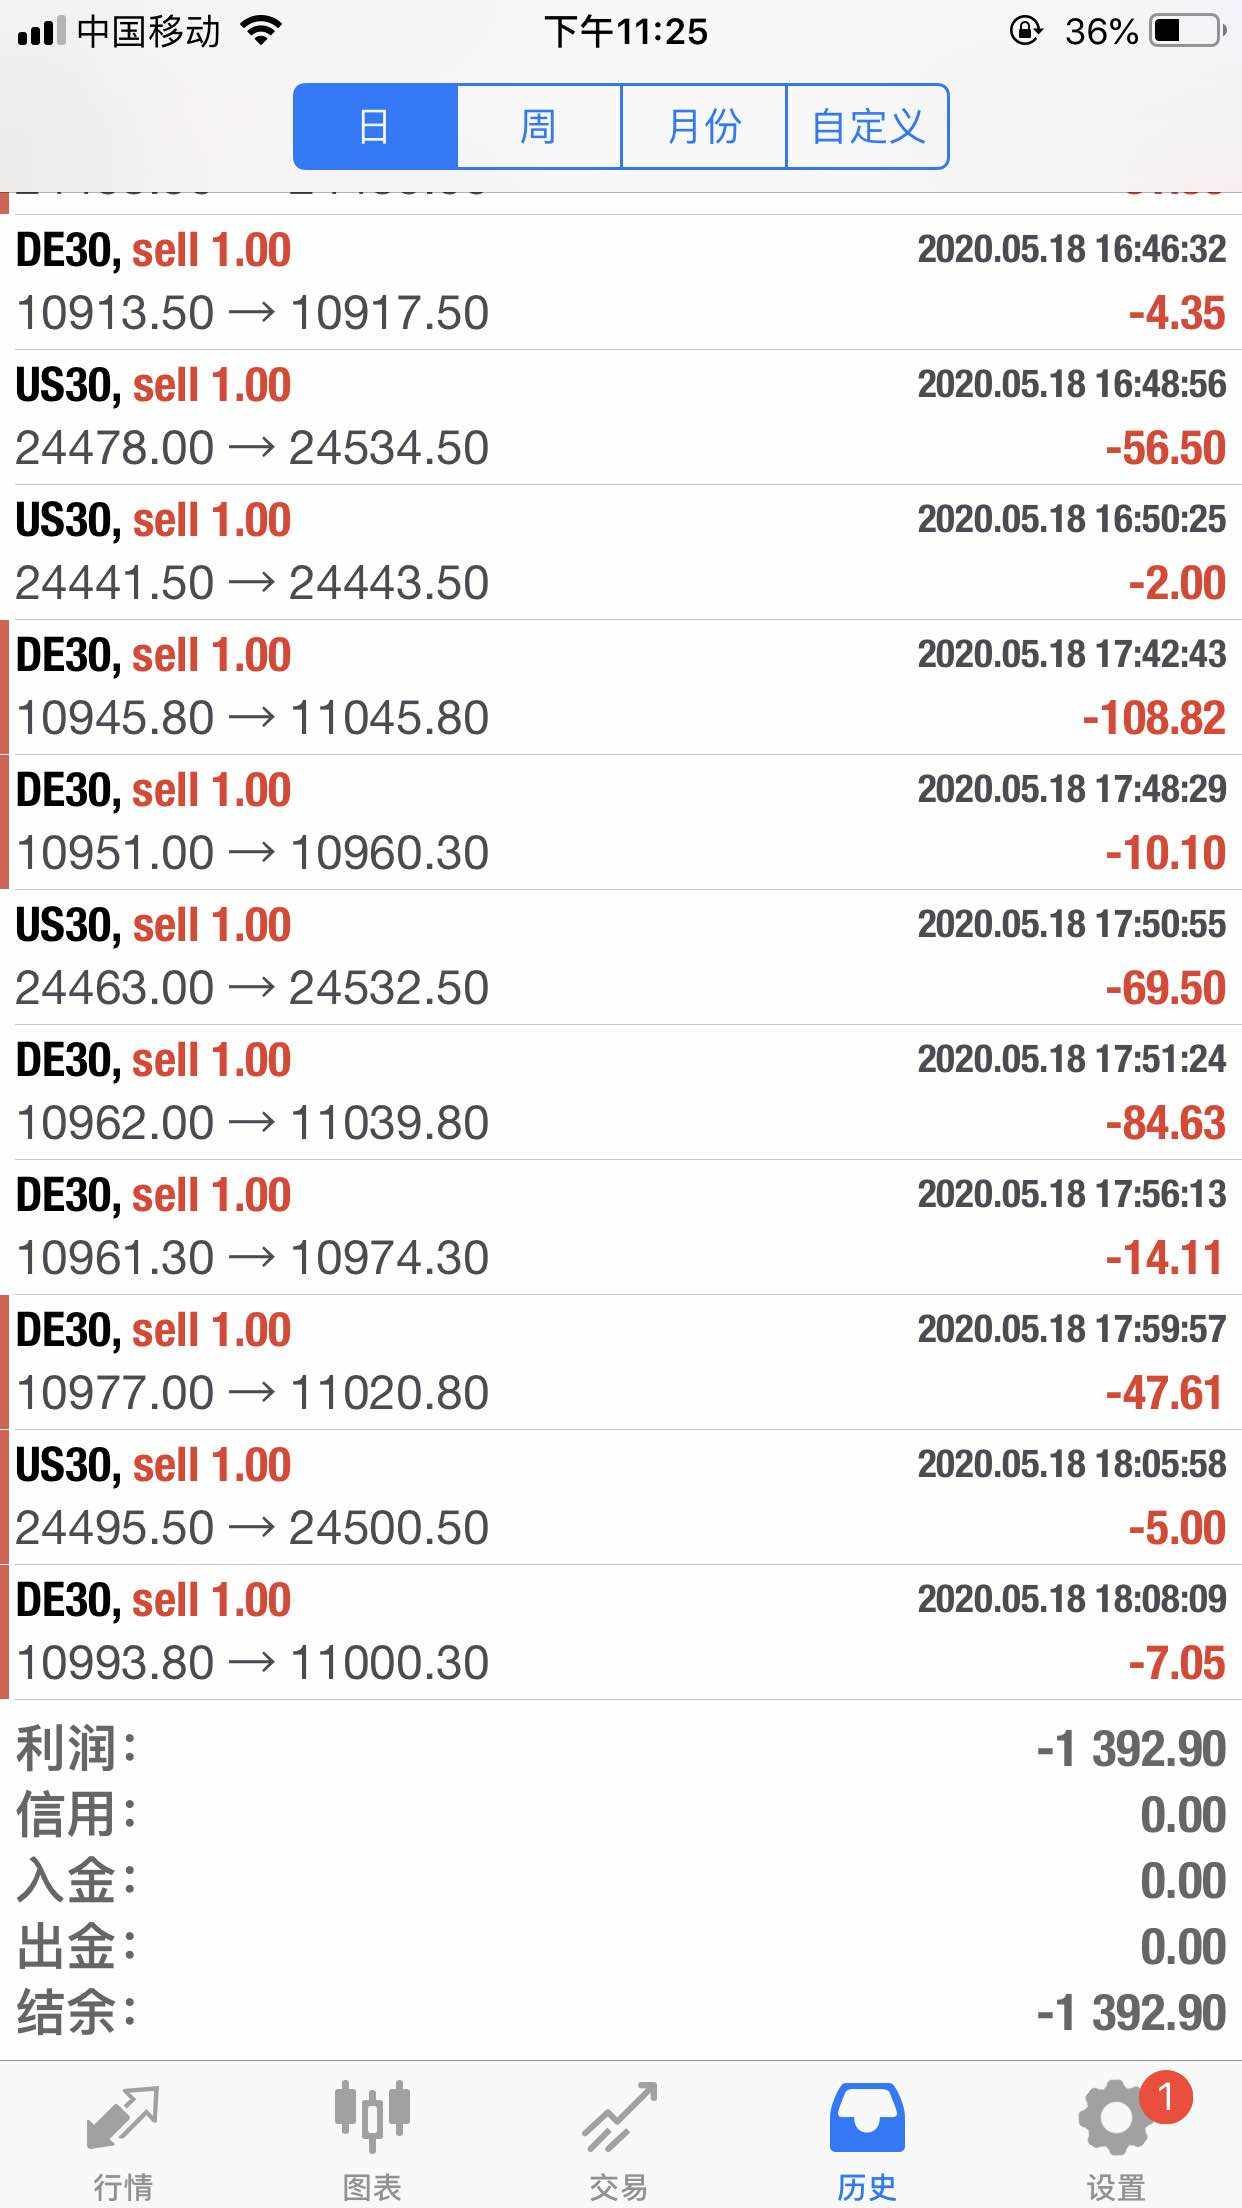The width and height of the screenshot is (1242, 2208).
Task: Open DE30 trade from 10913.50 to 10917.50
Action: coord(621,282)
